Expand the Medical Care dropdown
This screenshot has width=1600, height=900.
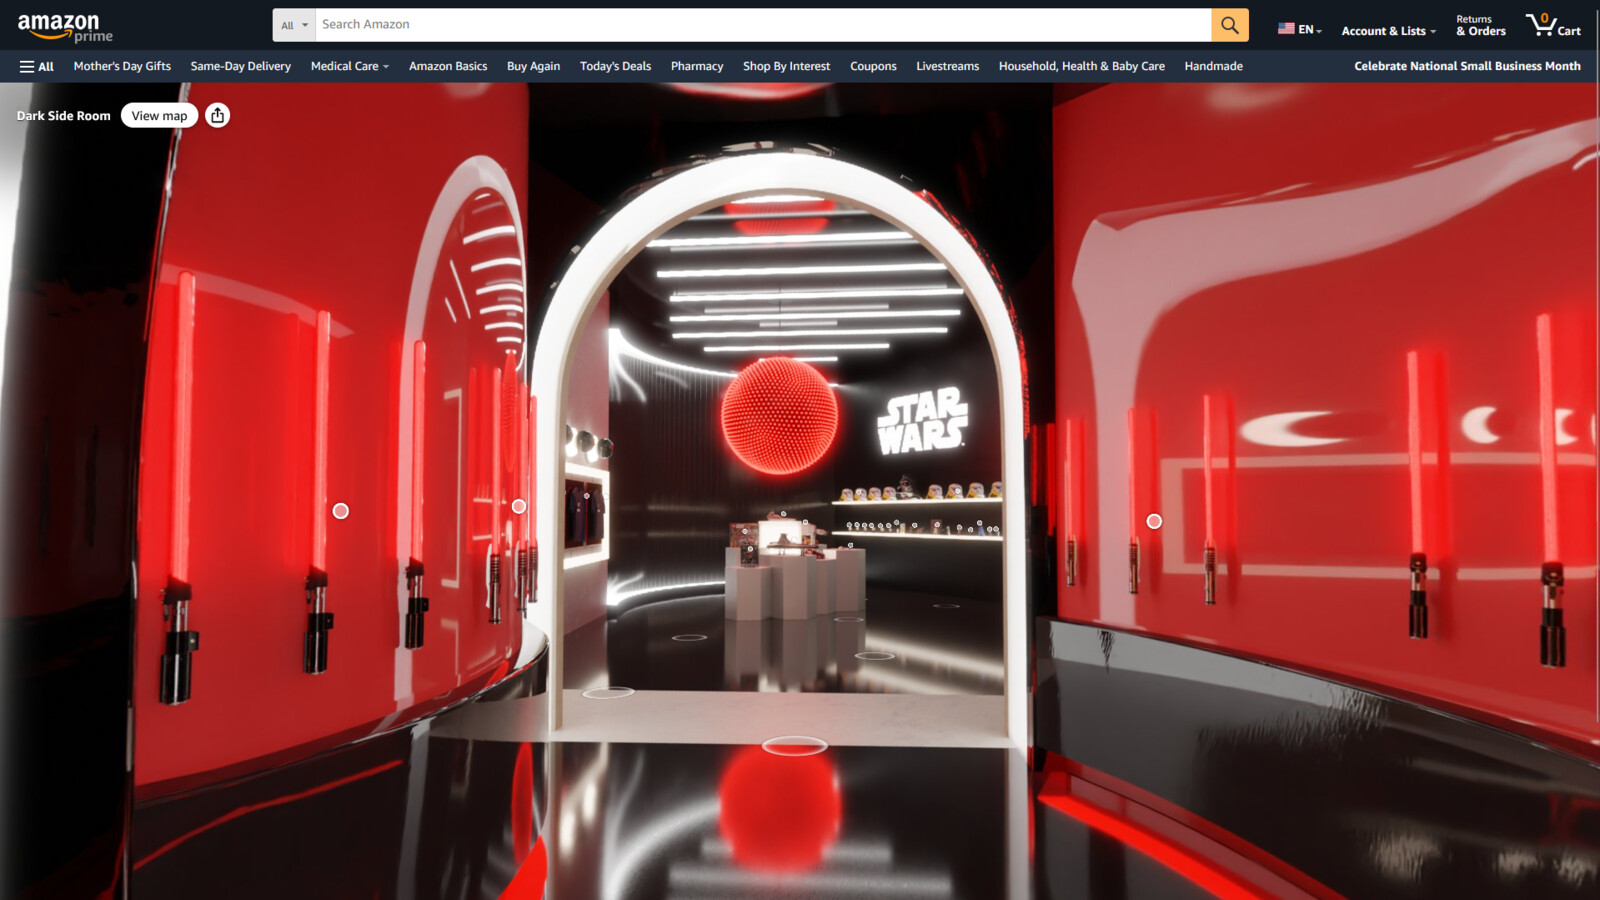coord(349,66)
